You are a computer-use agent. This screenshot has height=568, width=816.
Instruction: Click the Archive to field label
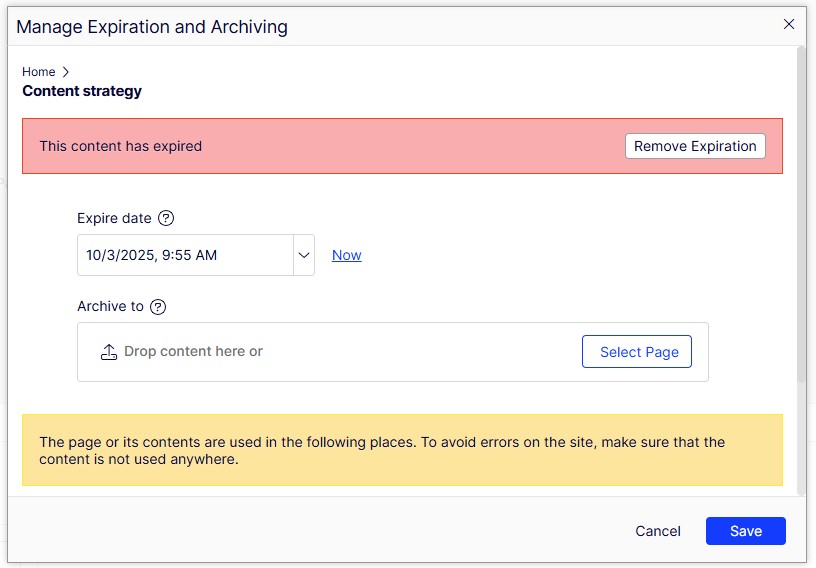(110, 307)
